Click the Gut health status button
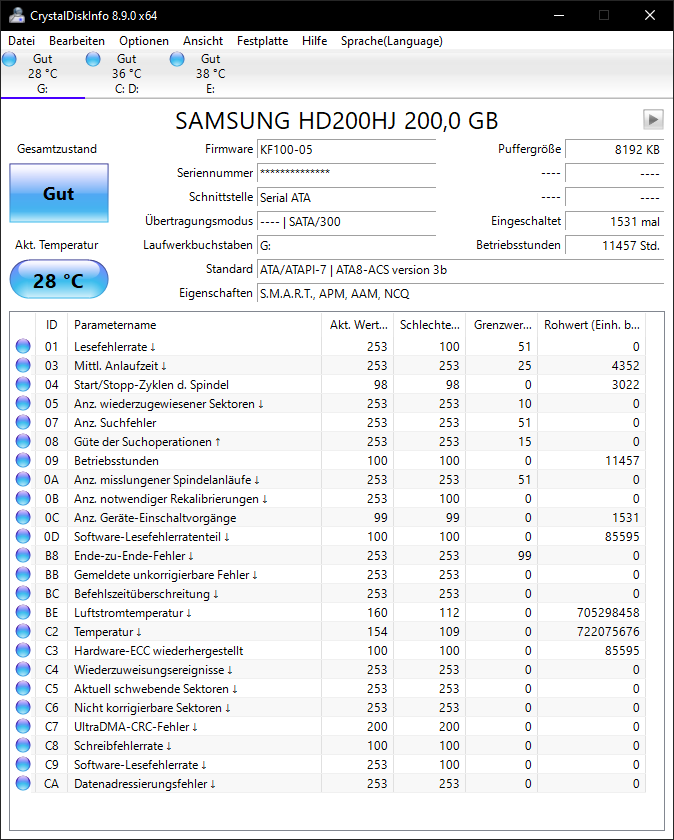This screenshot has height=840, width=674. pos(59,193)
